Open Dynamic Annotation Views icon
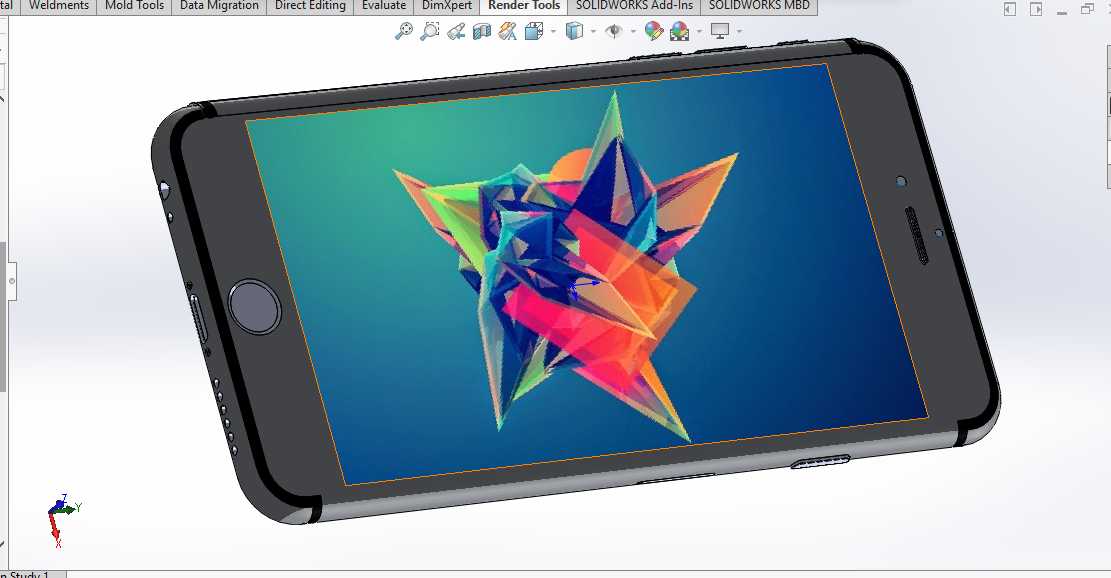Image resolution: width=1111 pixels, height=578 pixels. pos(507,31)
